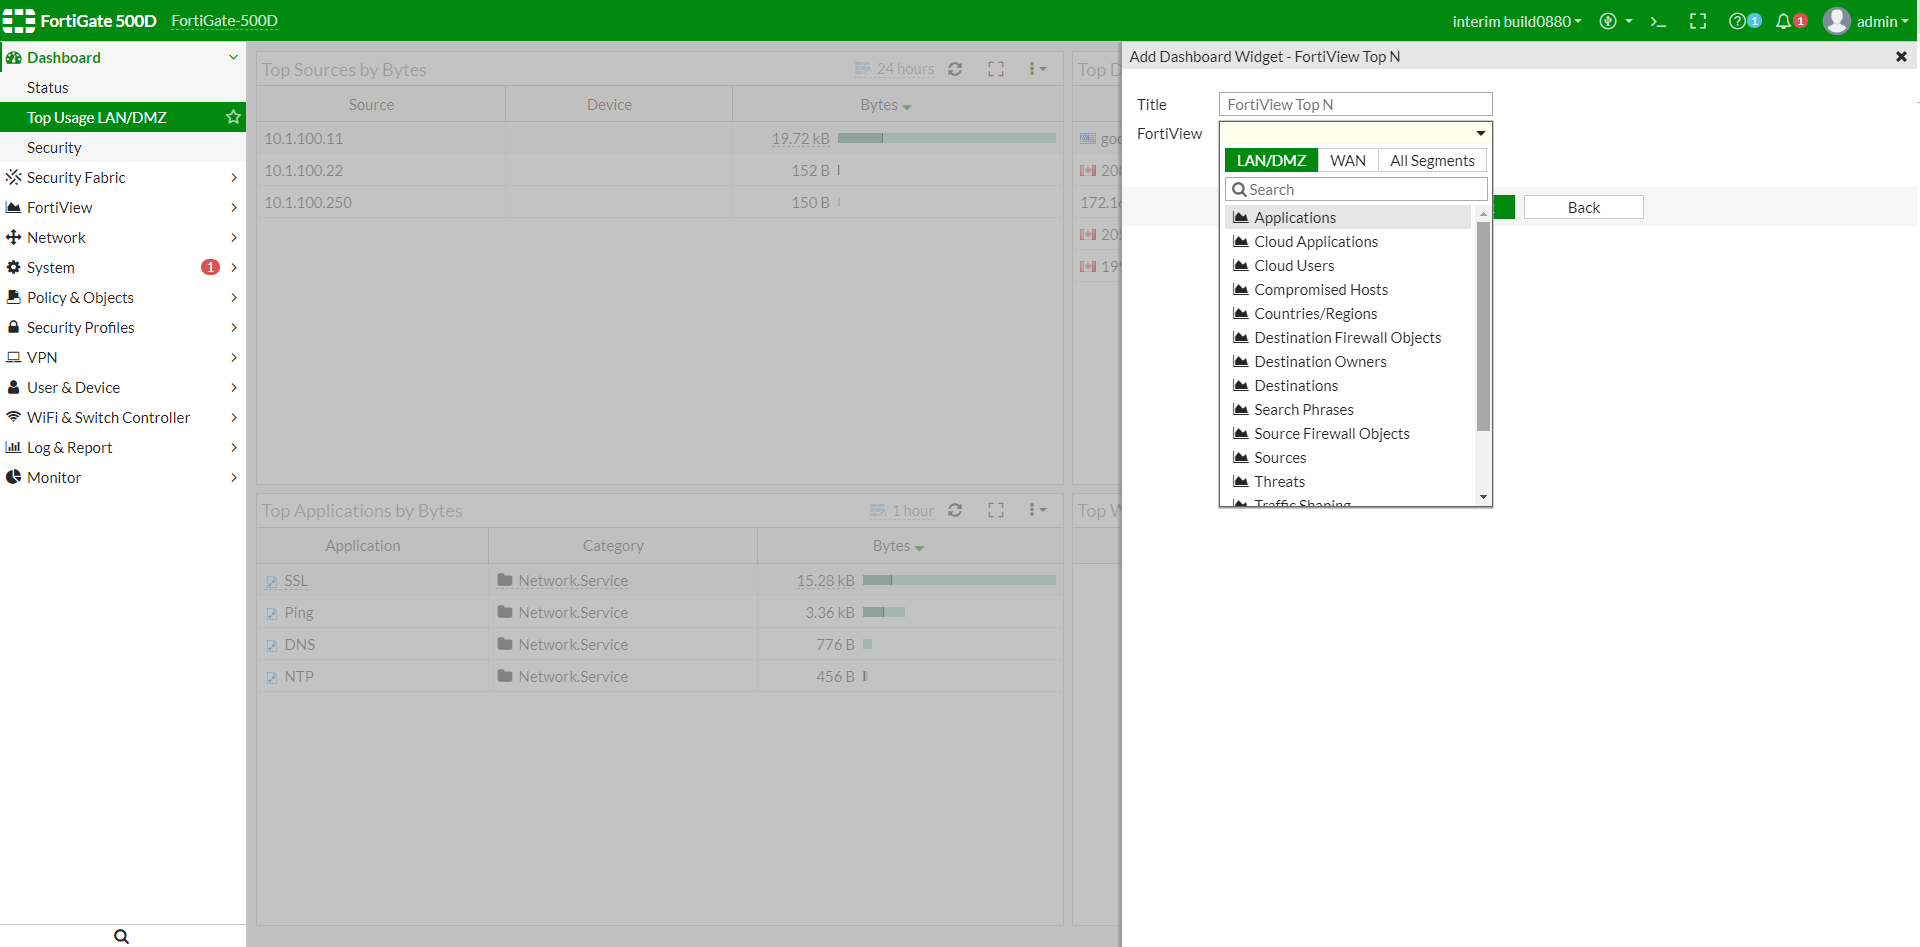The width and height of the screenshot is (1920, 947).
Task: Open Top Applications widget options menu
Action: 1037,510
